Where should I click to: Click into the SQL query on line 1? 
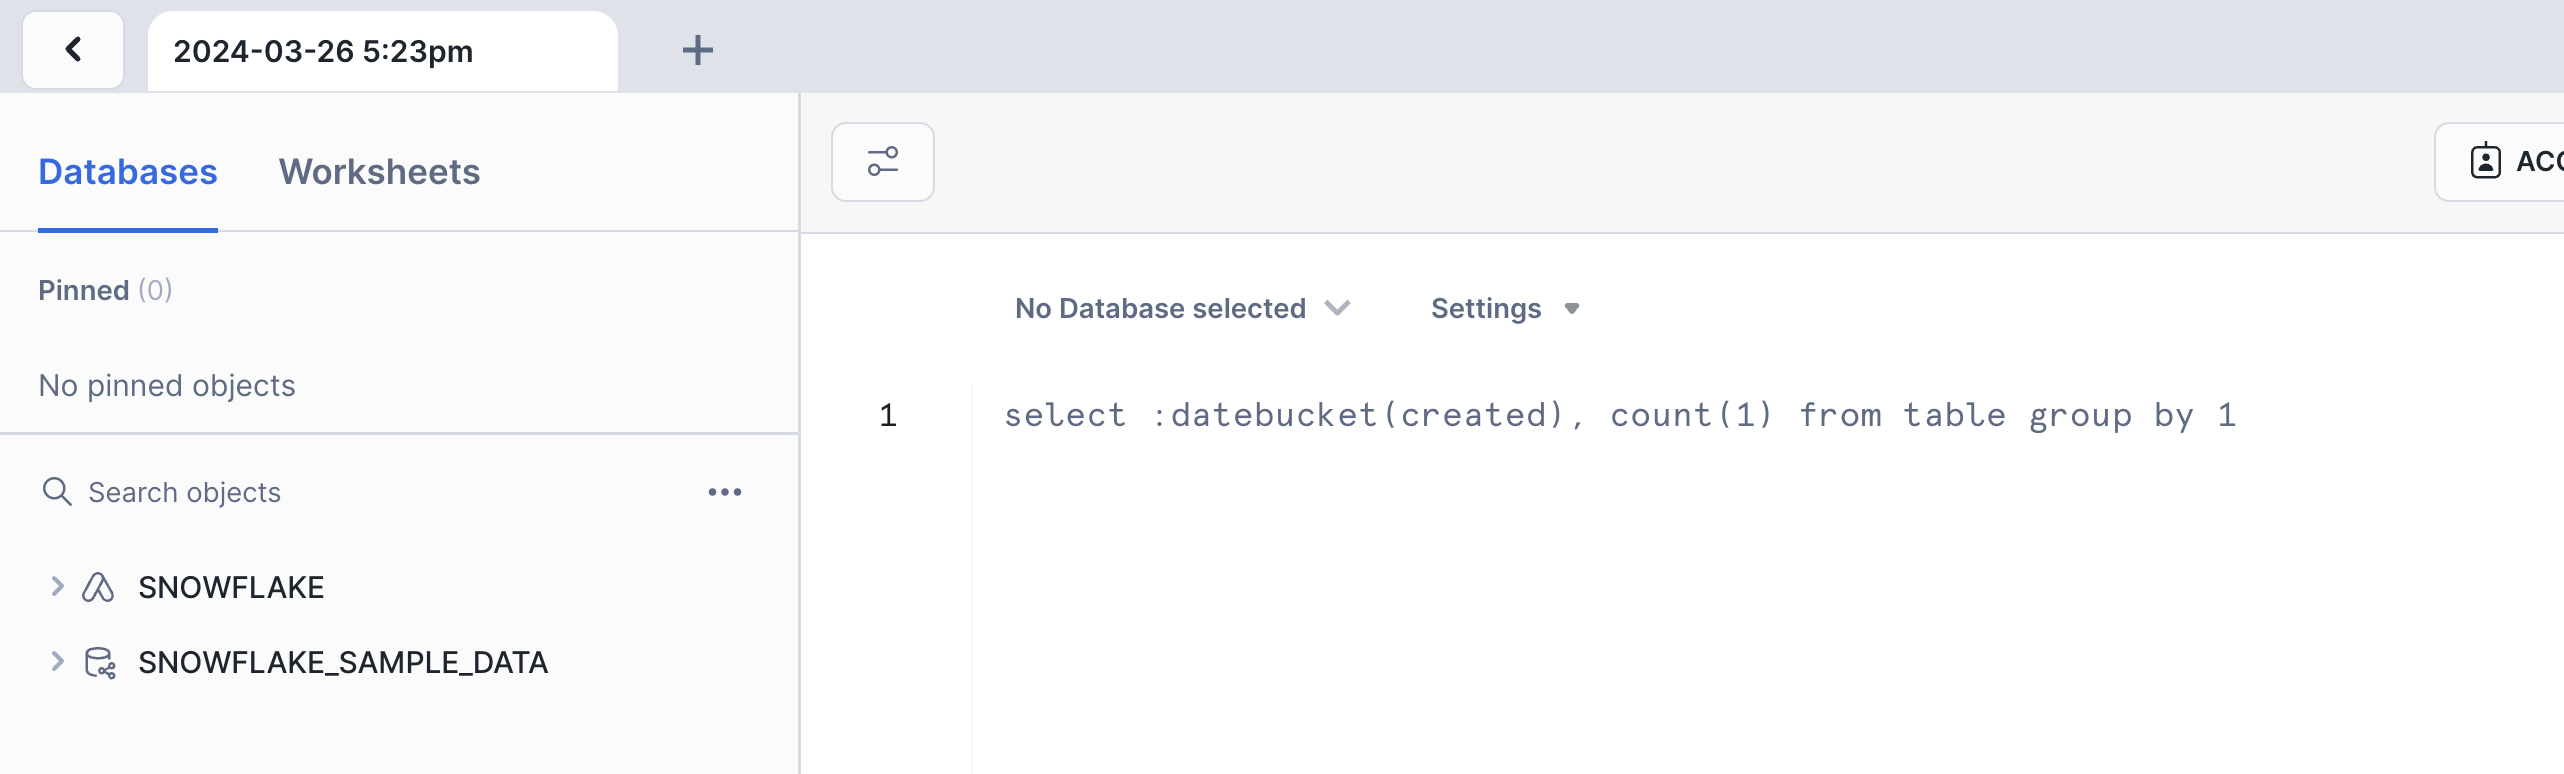point(1619,415)
